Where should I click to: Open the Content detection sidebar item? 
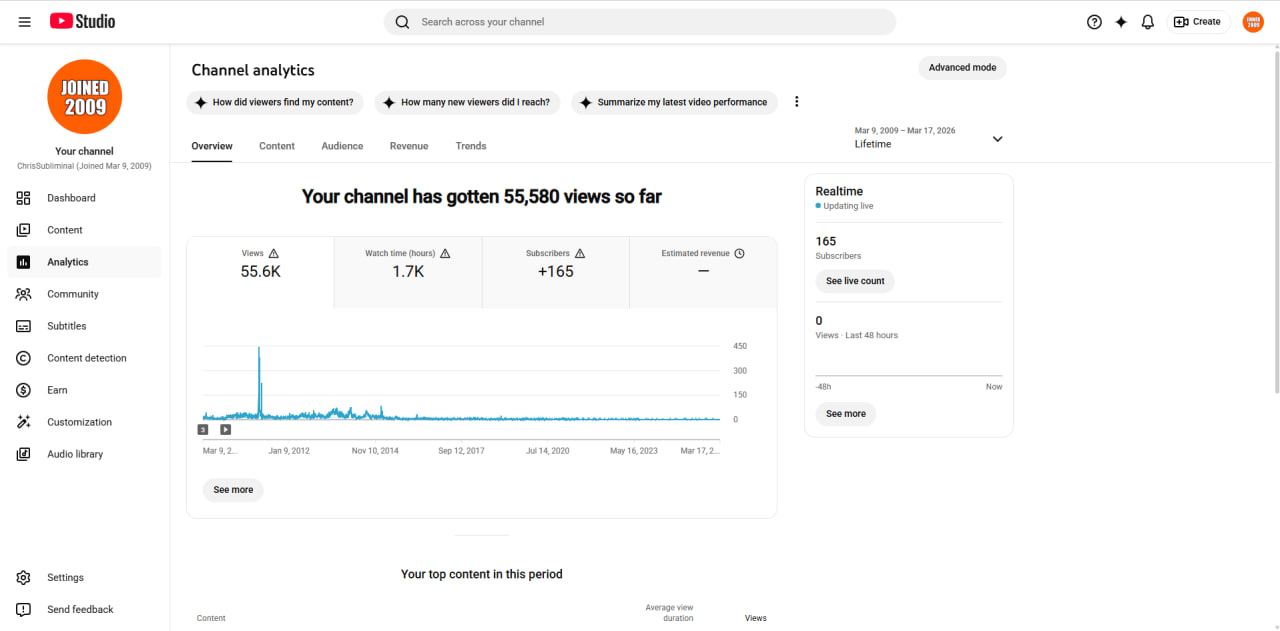click(85, 358)
